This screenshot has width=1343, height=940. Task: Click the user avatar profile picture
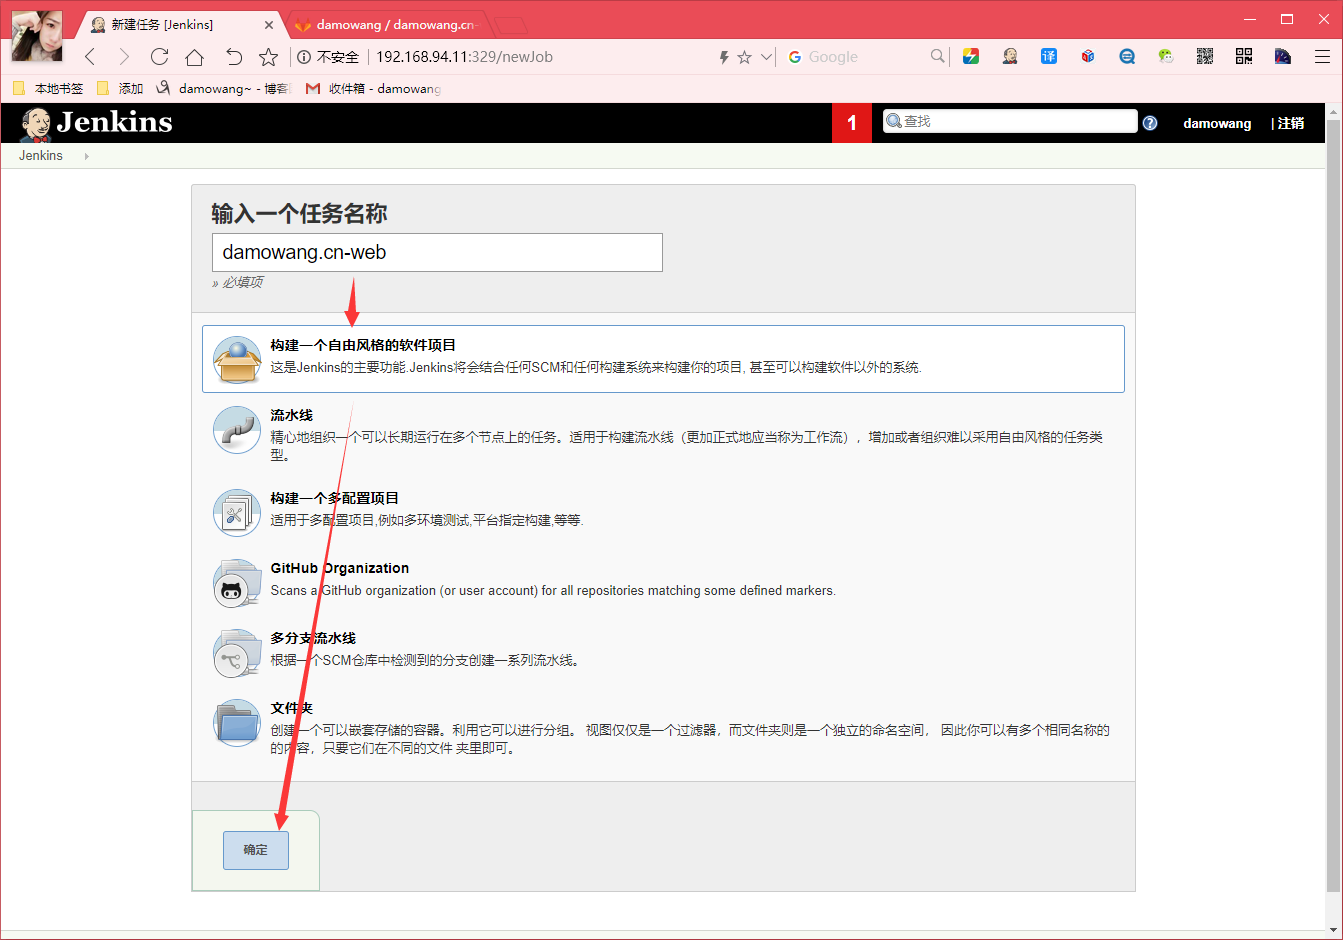click(37, 36)
